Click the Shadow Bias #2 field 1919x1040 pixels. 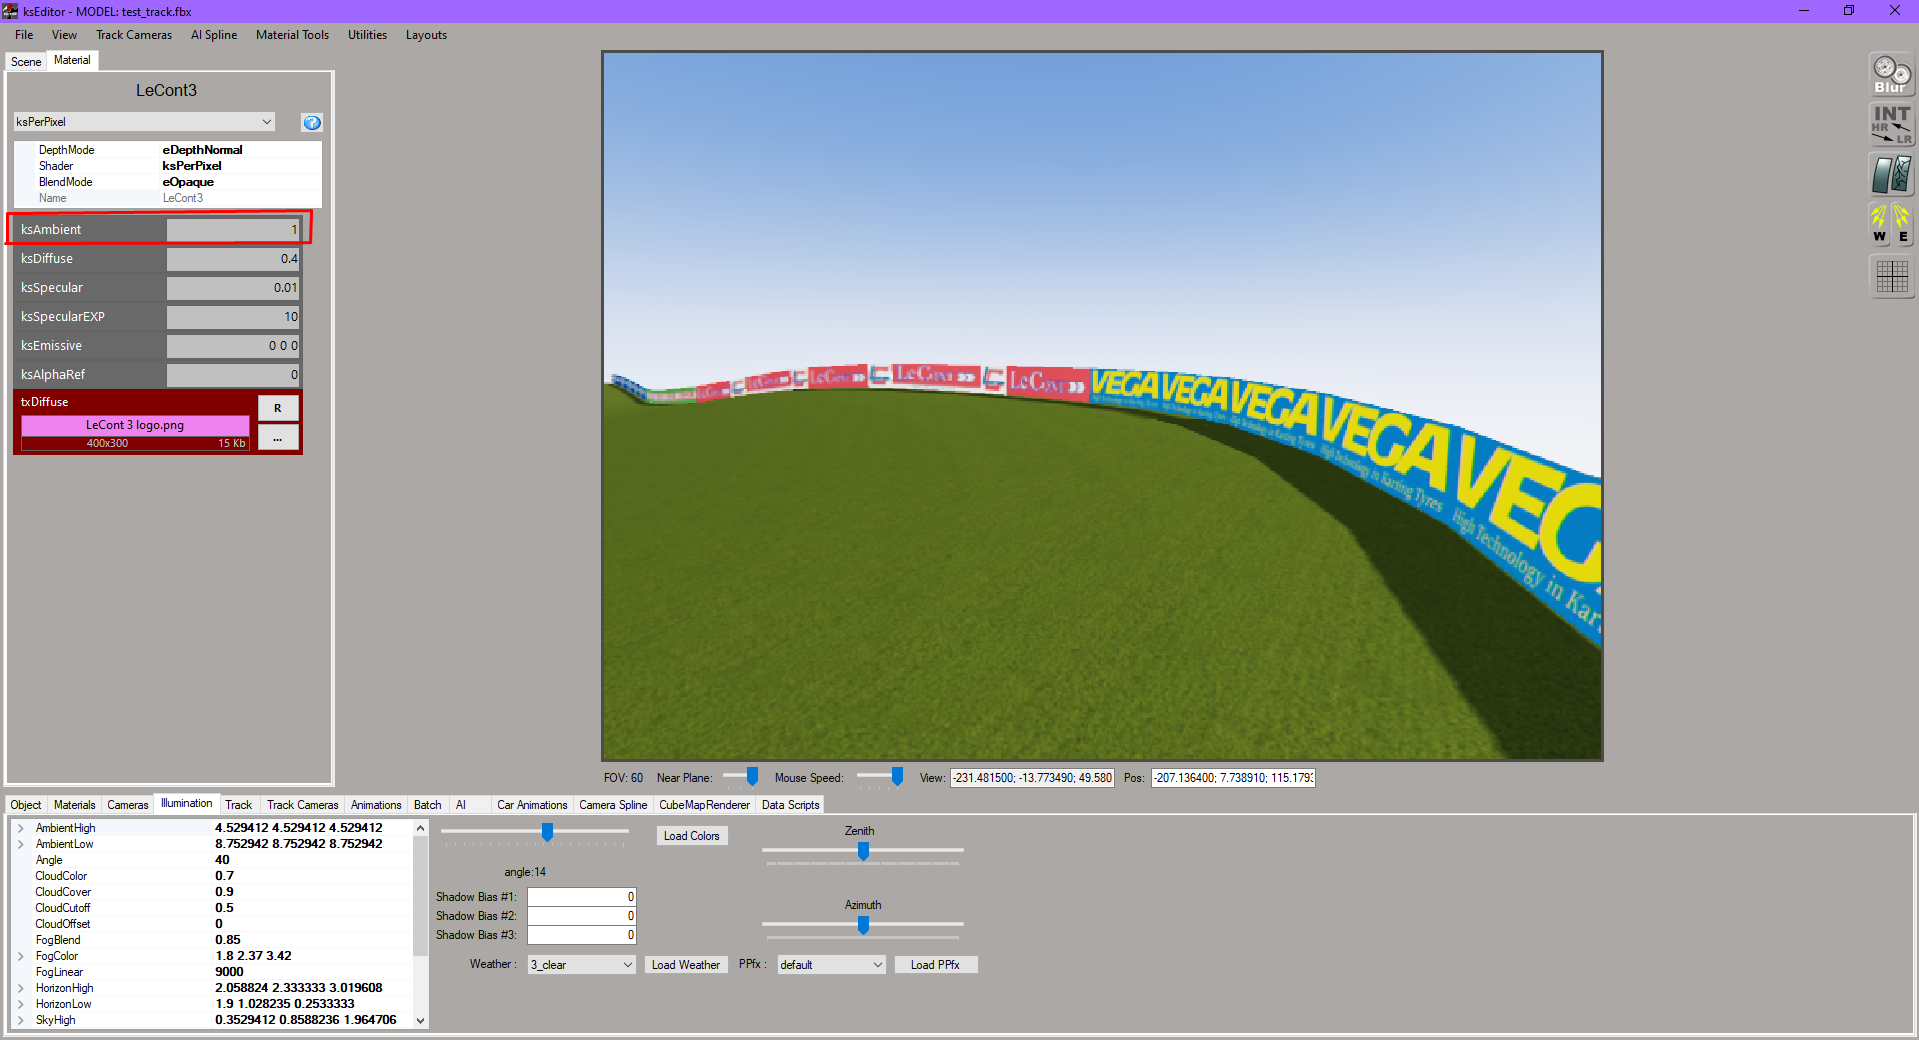pyautogui.click(x=582, y=916)
